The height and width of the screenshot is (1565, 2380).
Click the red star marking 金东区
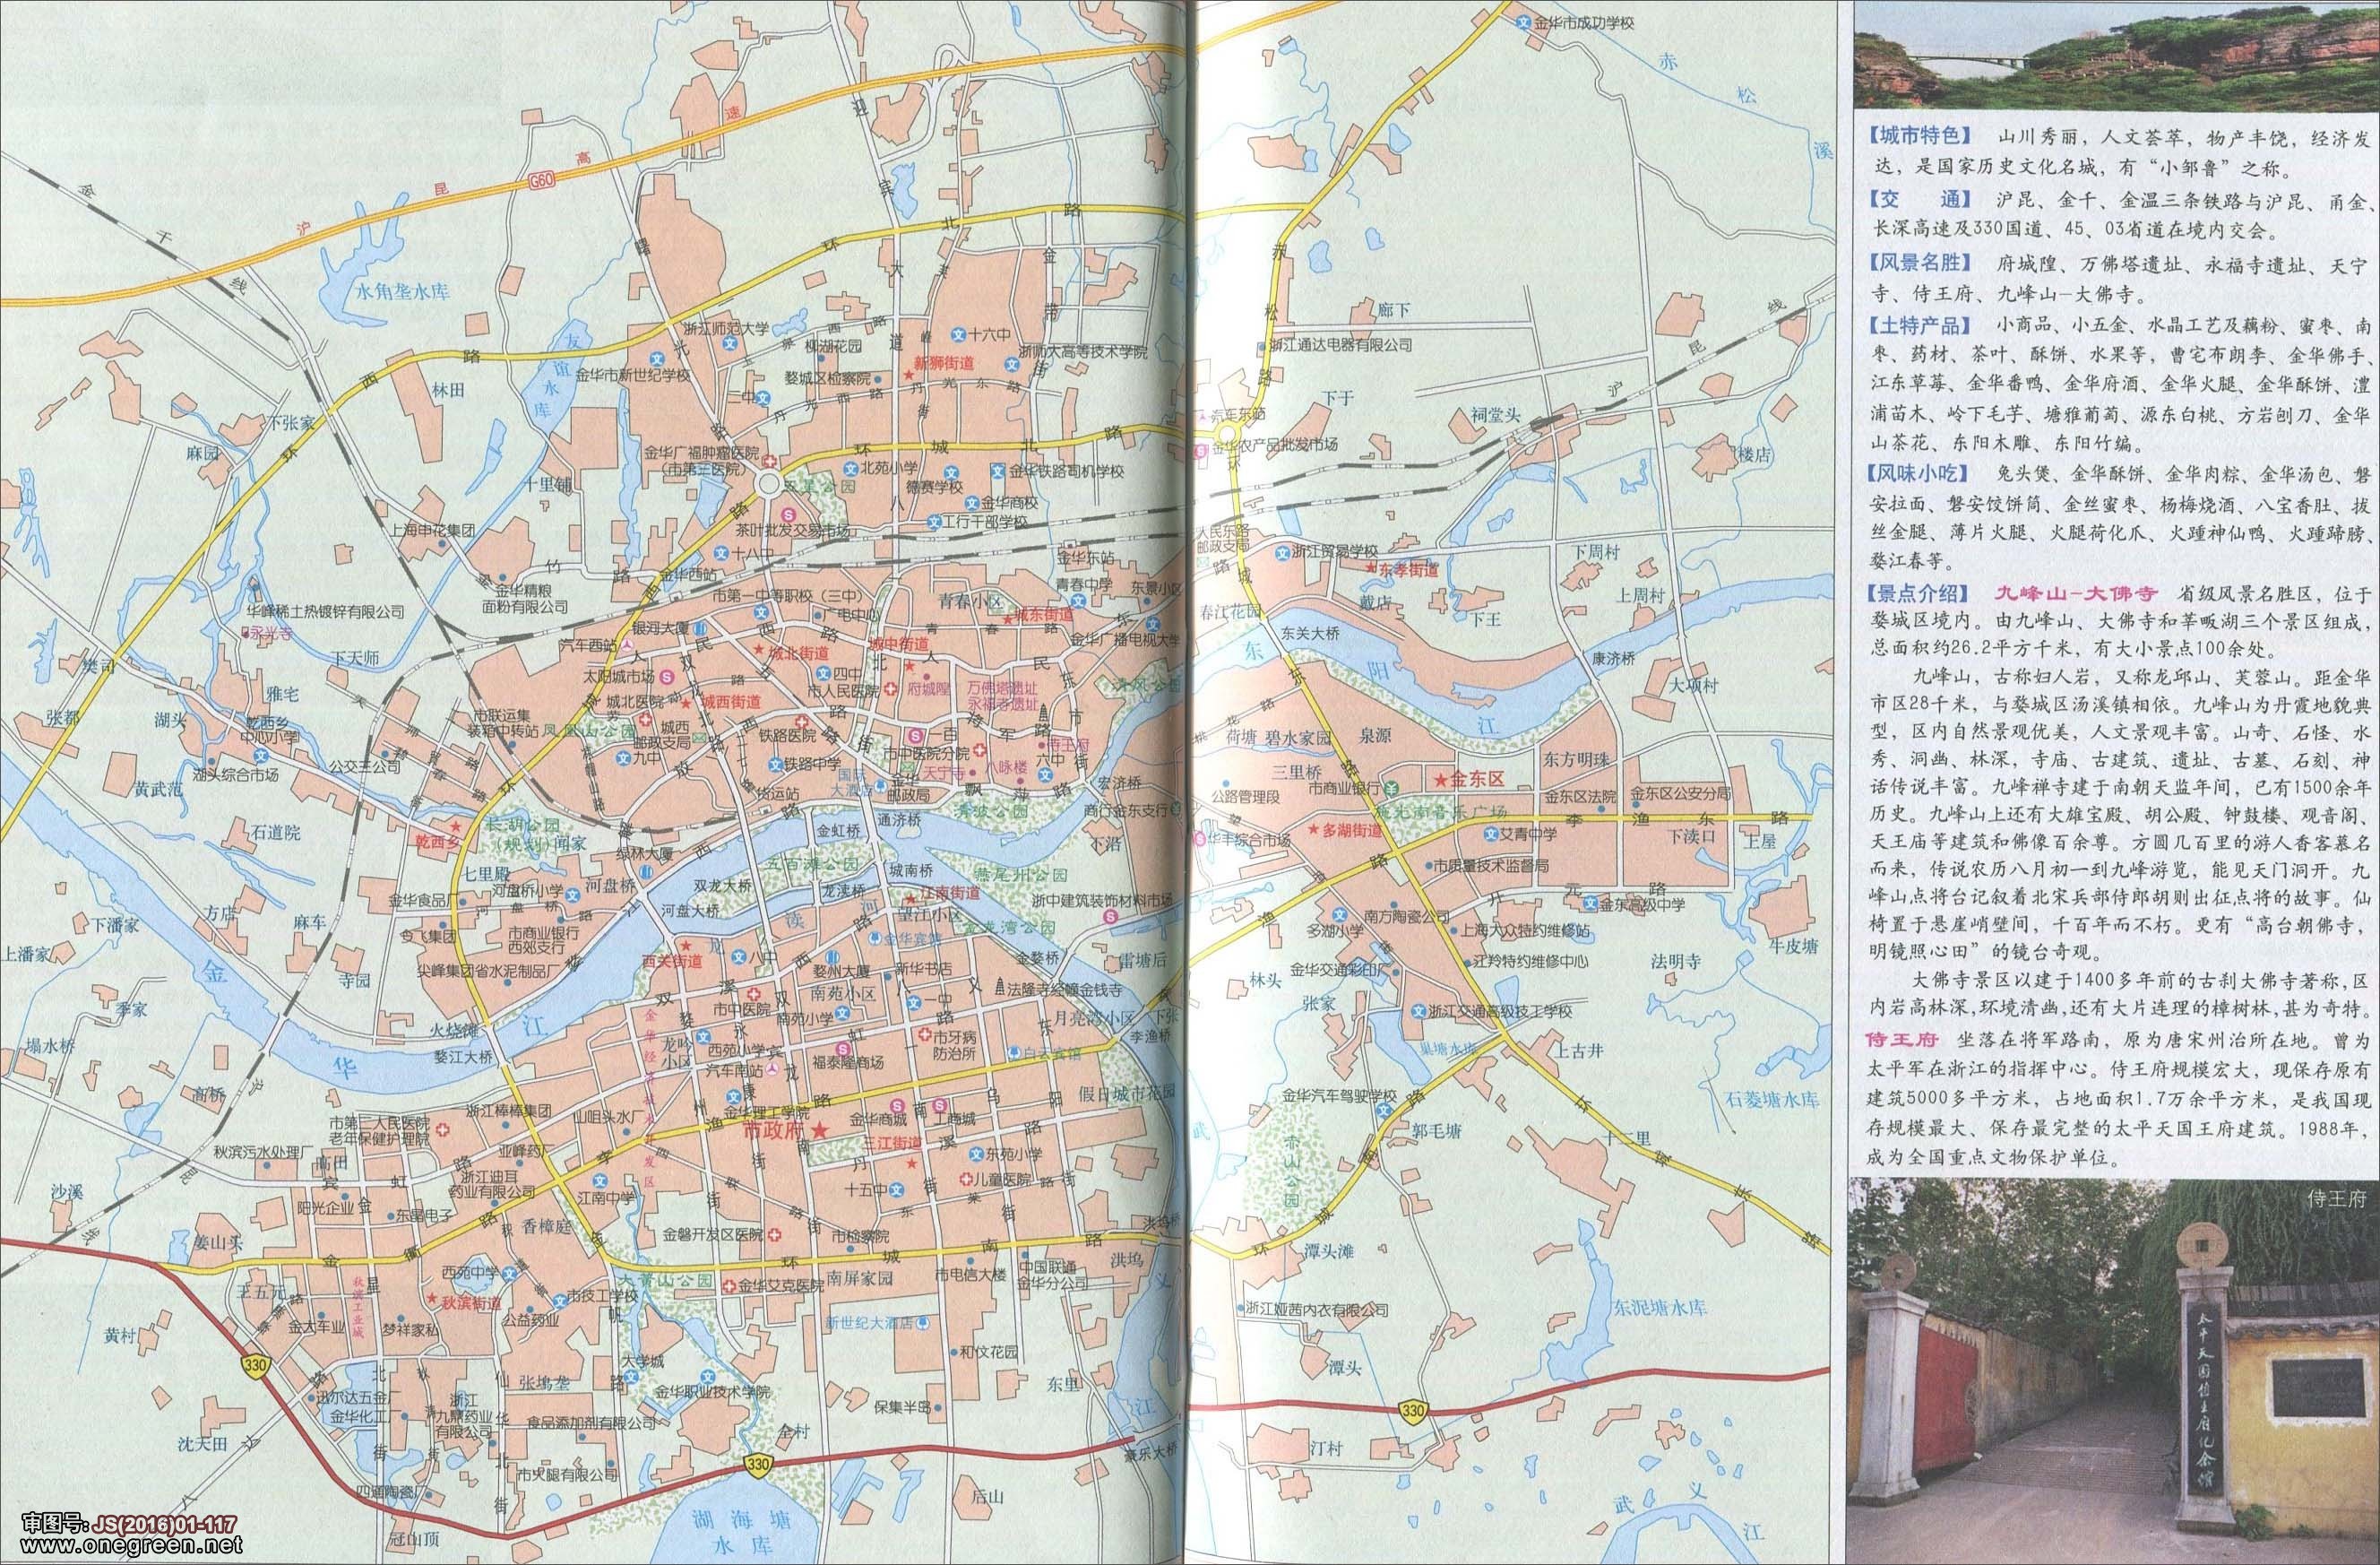(x=1441, y=779)
